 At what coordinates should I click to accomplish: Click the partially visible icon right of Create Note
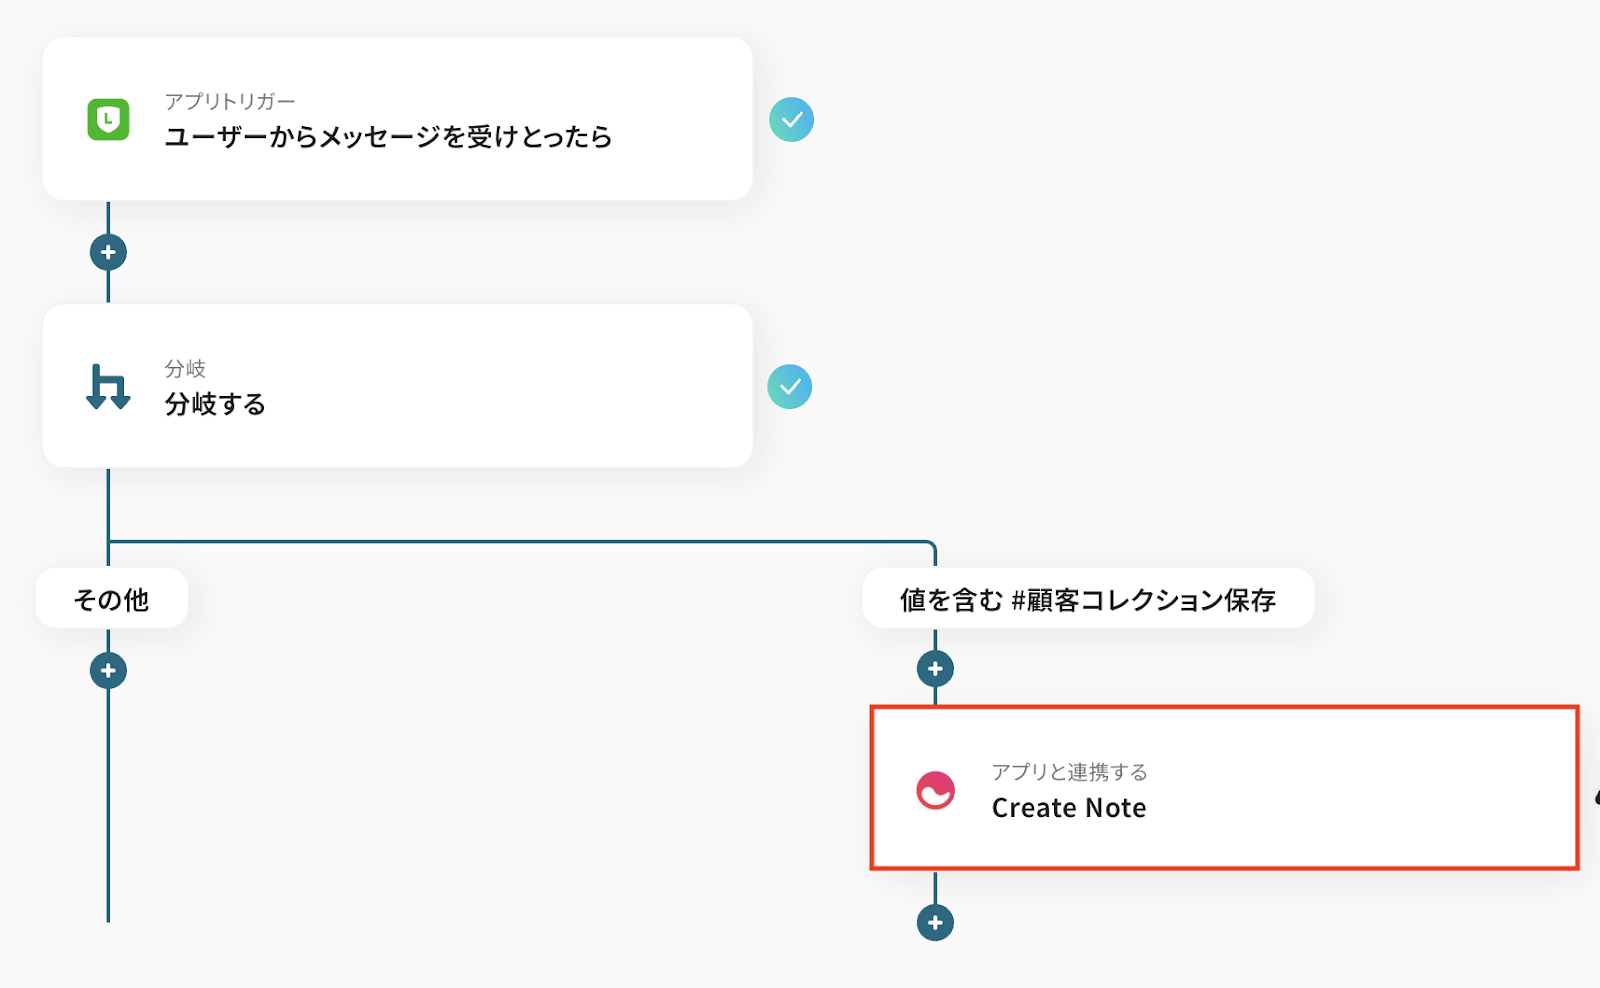coord(1595,797)
